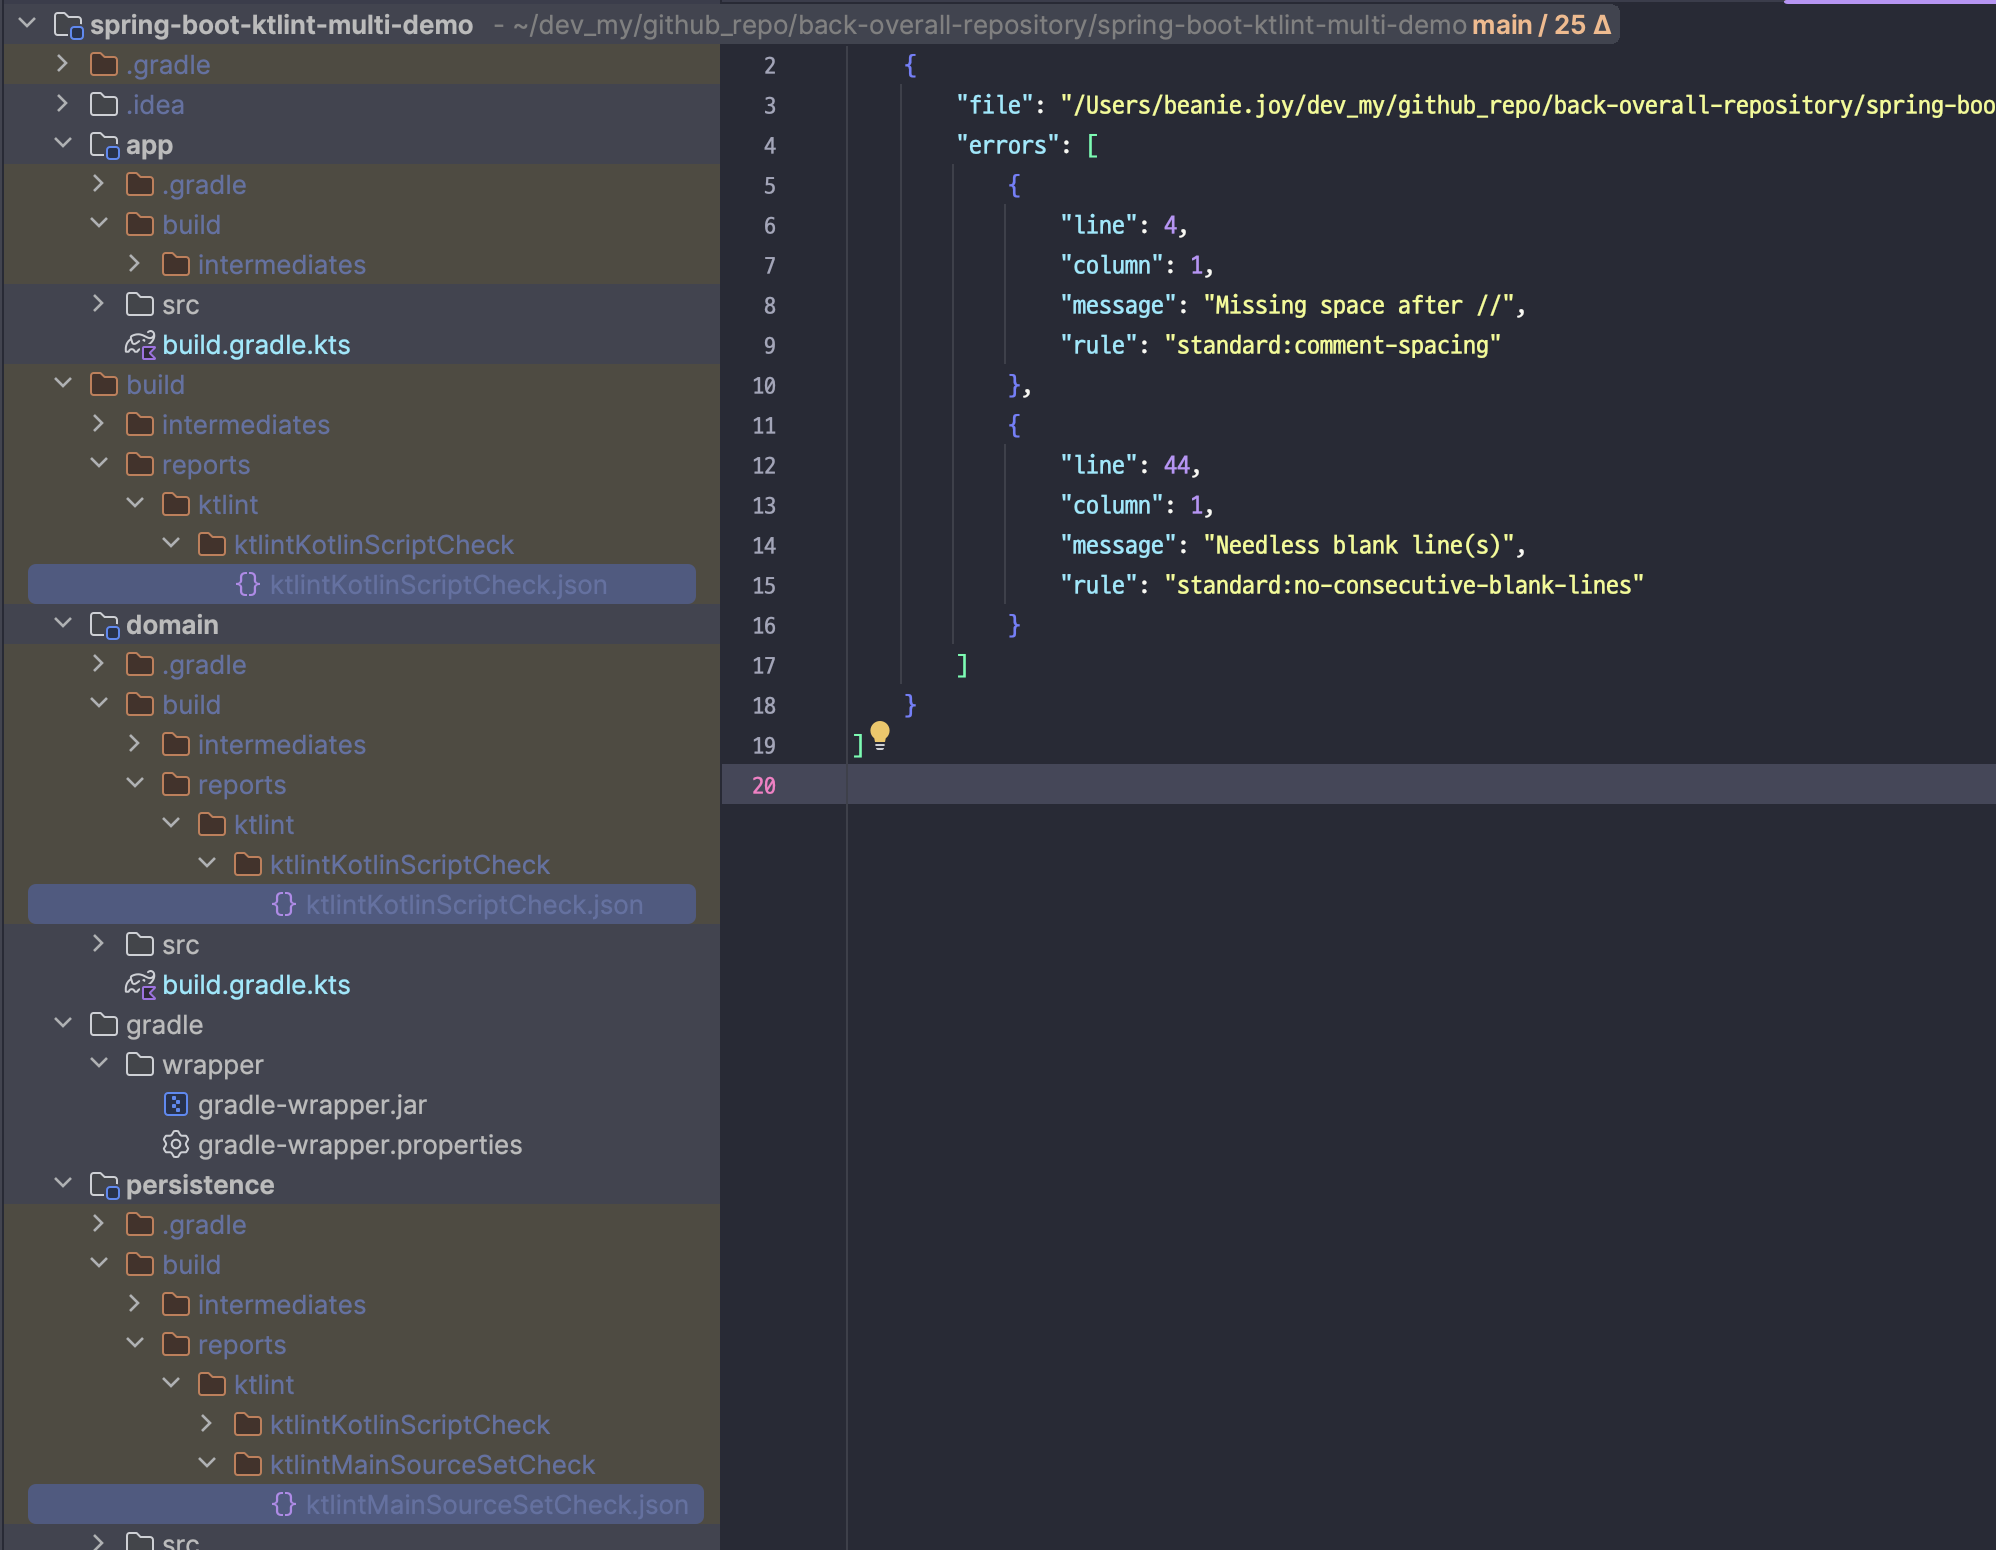
Task: Select the ktlintMainSourceSetCheck.json file
Action: pos(497,1503)
